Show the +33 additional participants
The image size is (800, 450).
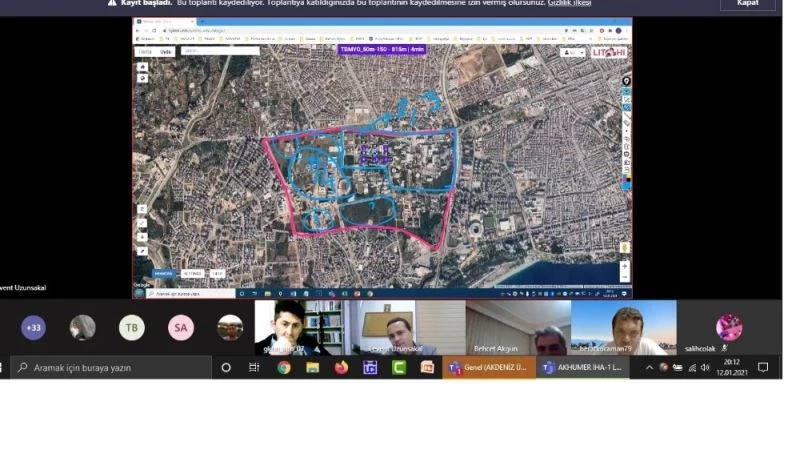click(34, 327)
